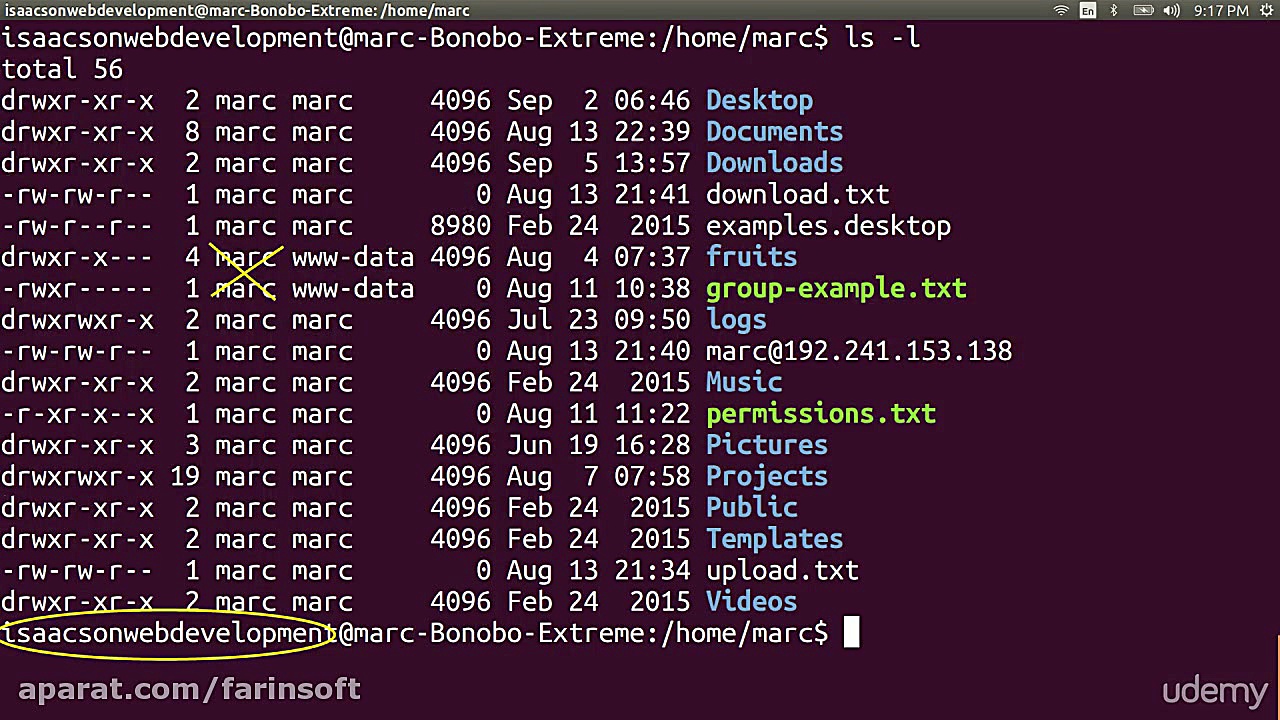Click the marc@192.241.153.138 file entry
This screenshot has width=1280, height=720.
858,351
